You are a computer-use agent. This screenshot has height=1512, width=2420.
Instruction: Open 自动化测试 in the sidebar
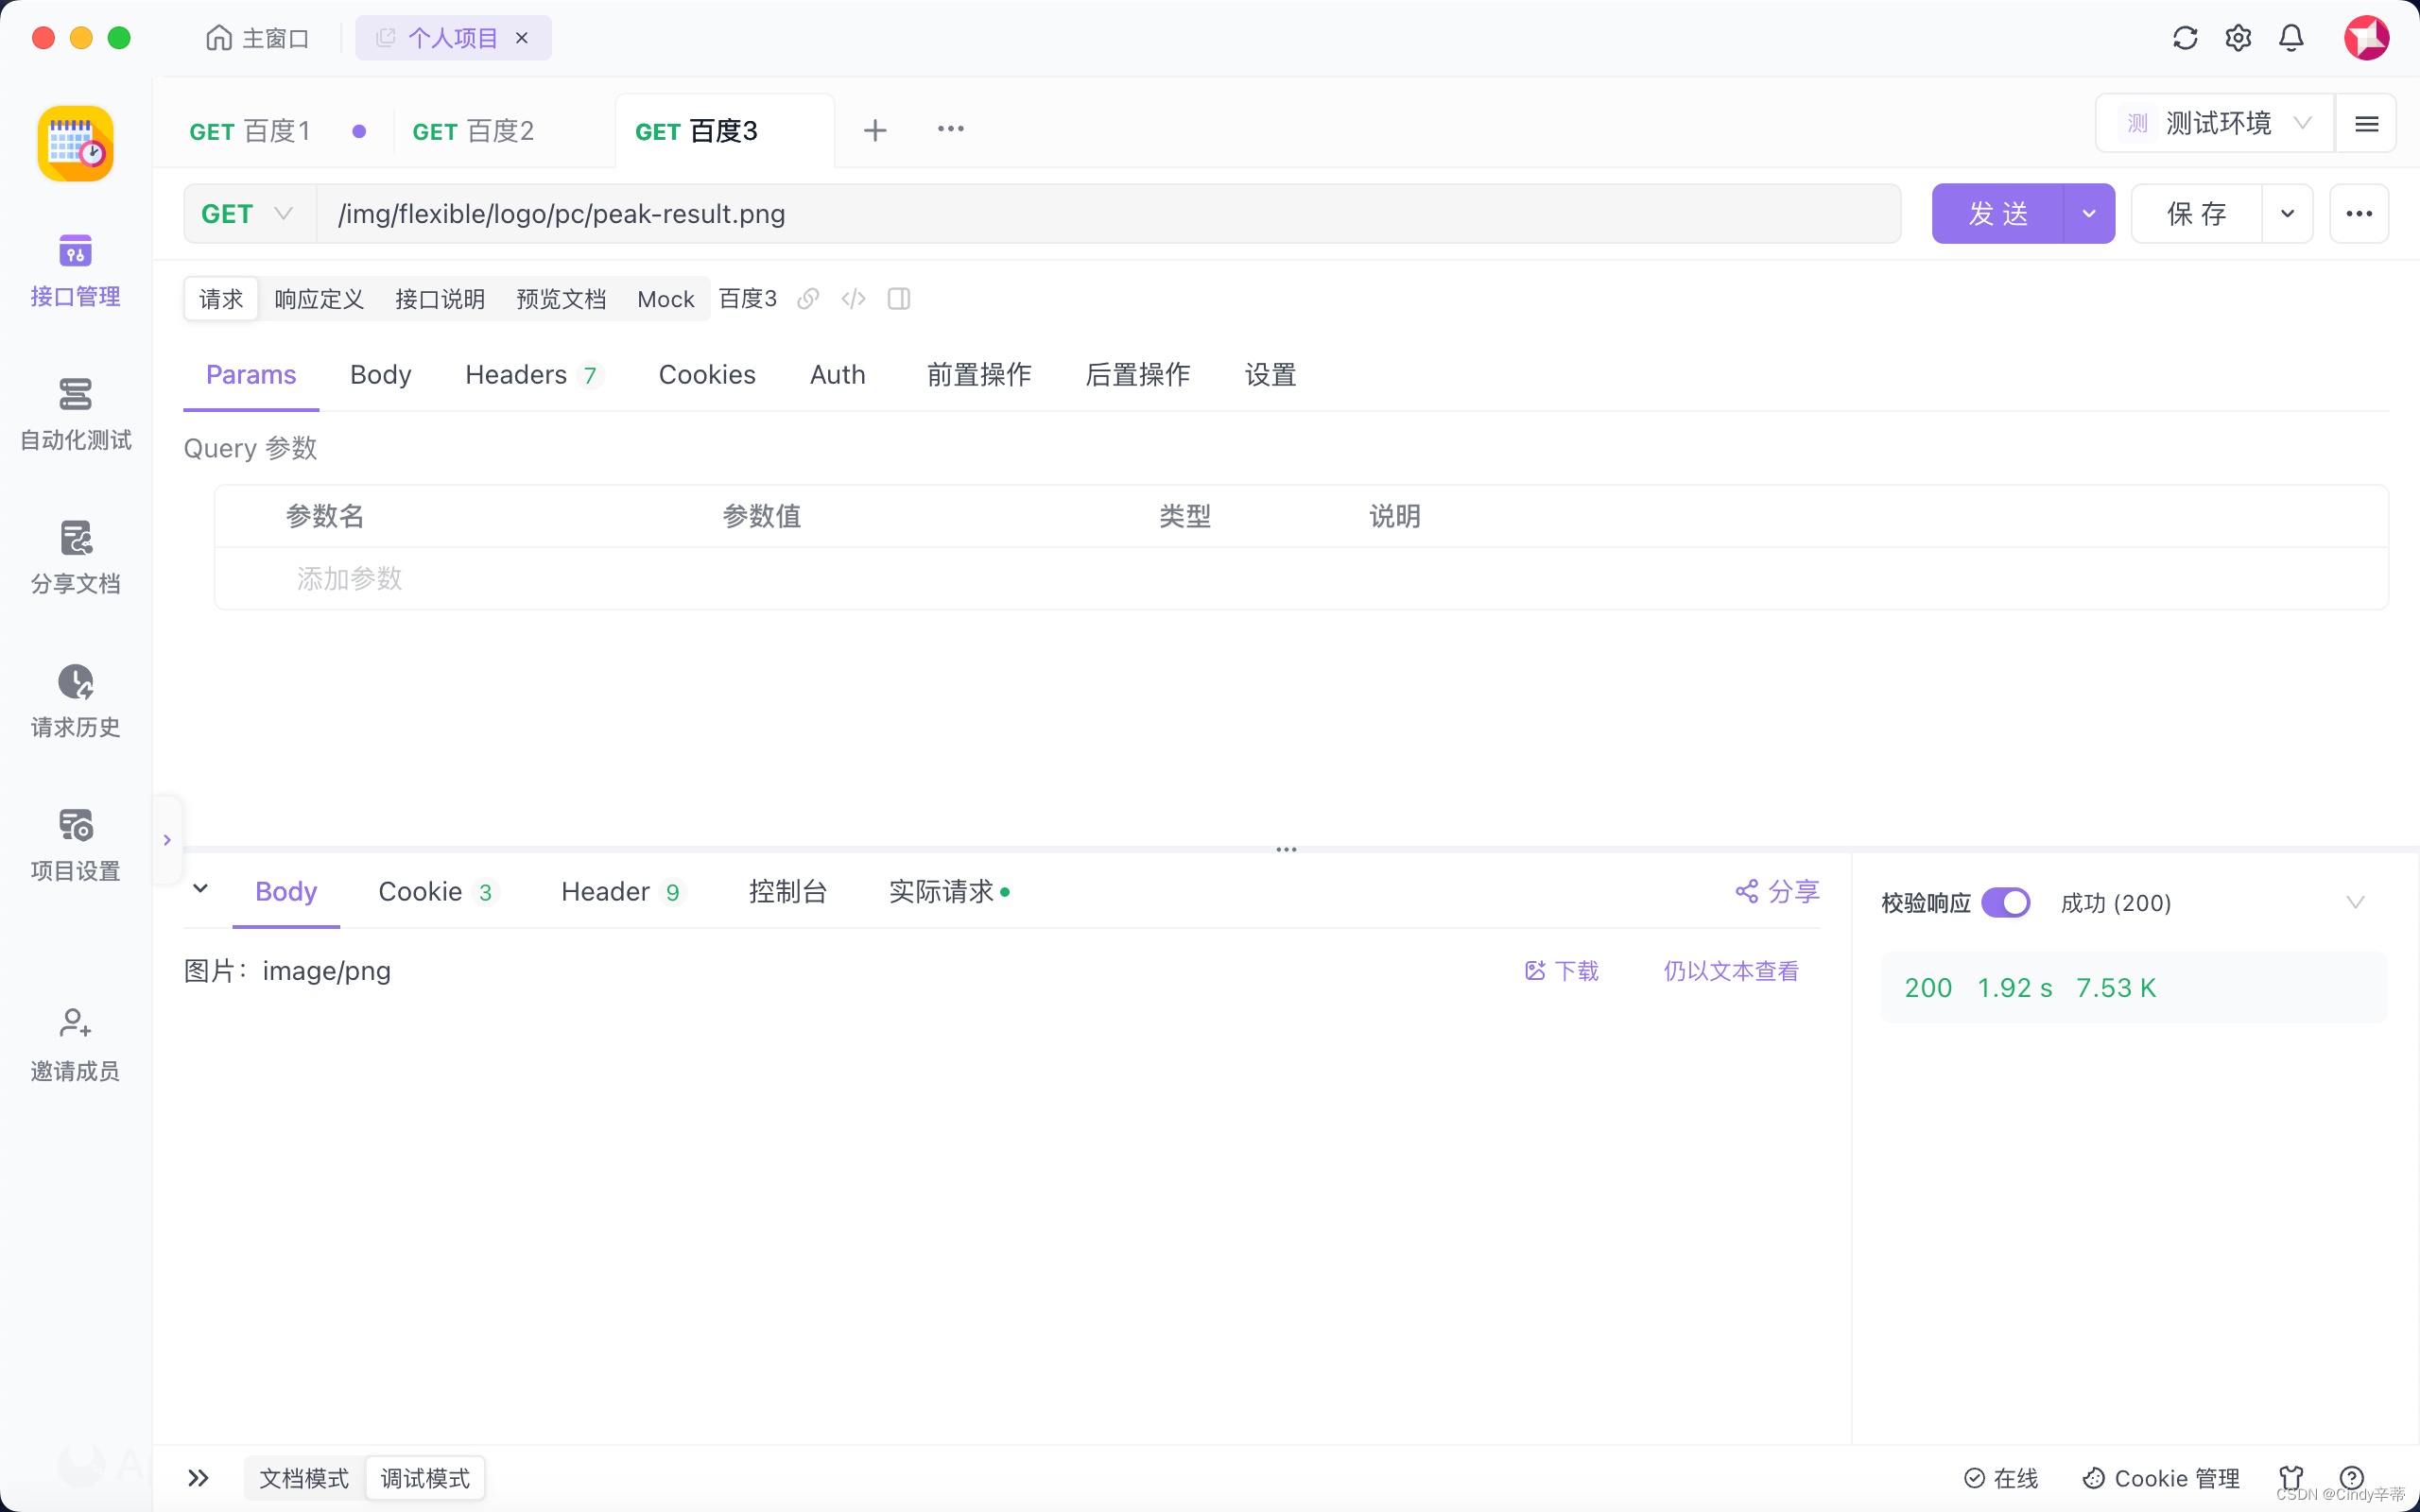pyautogui.click(x=75, y=414)
